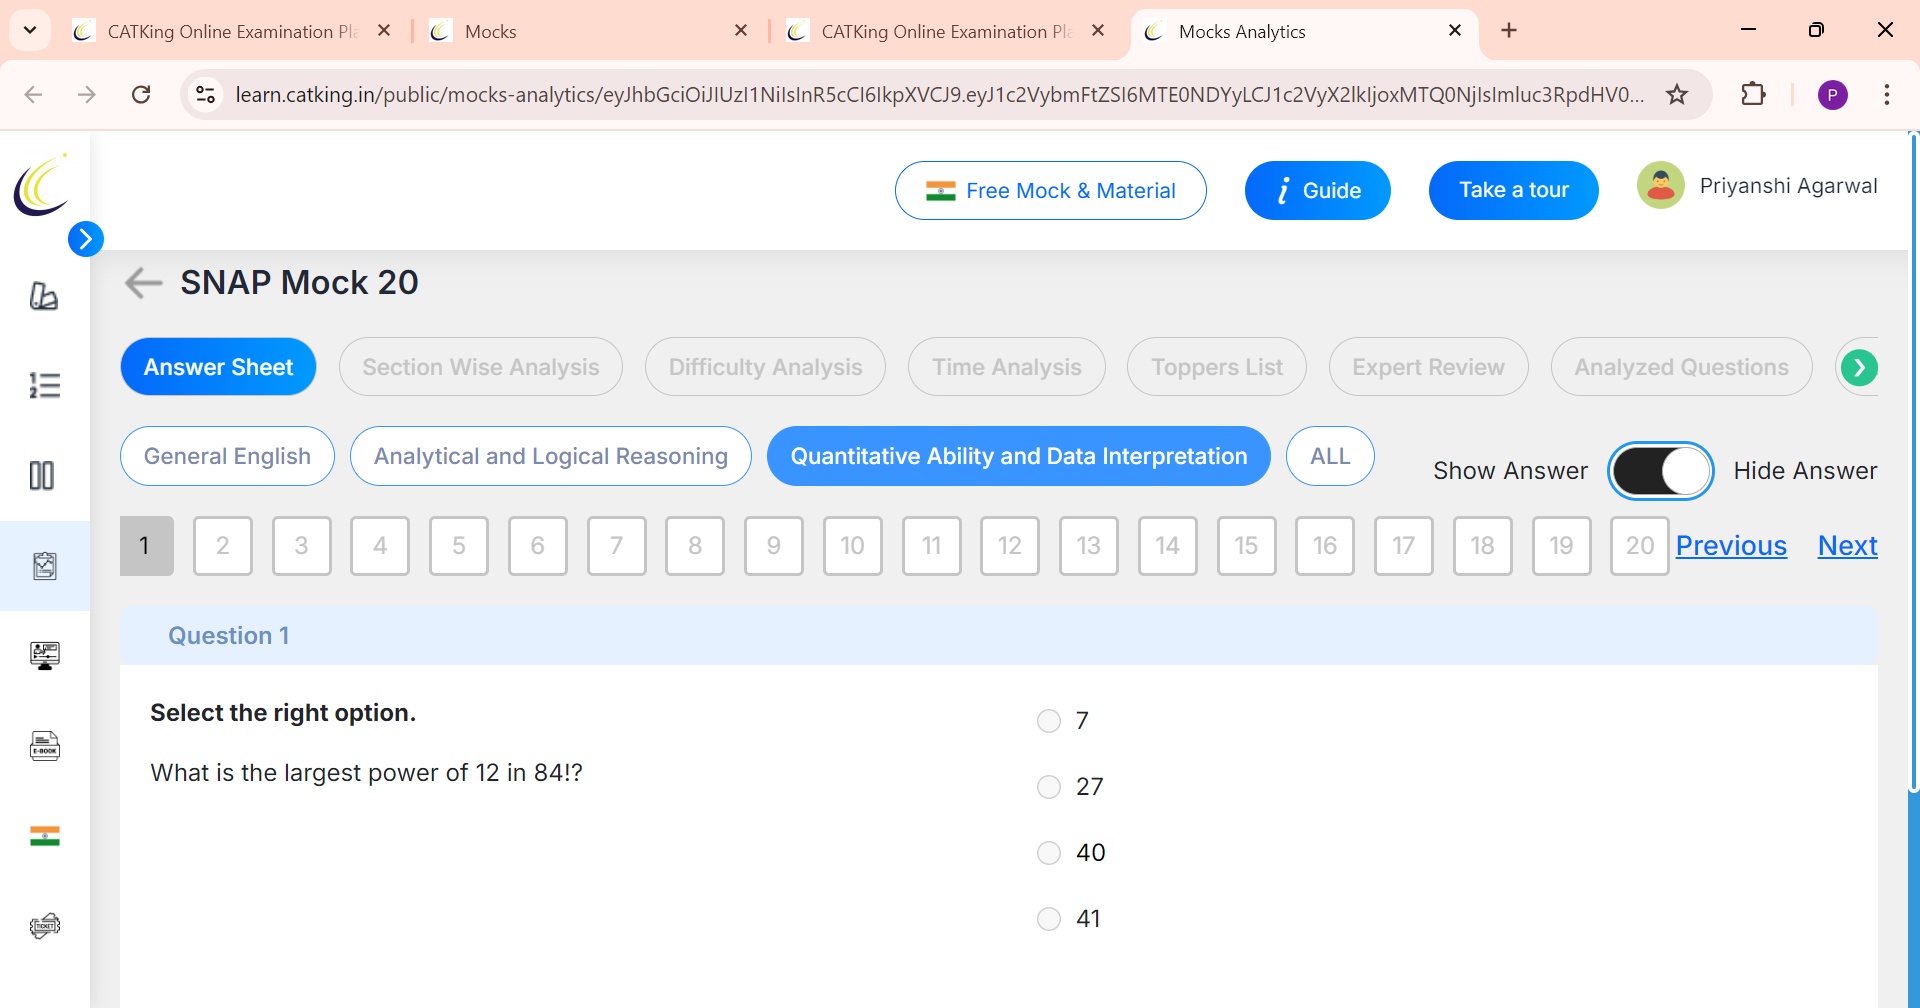Go back in browser history
Image resolution: width=1920 pixels, height=1008 pixels.
[33, 95]
